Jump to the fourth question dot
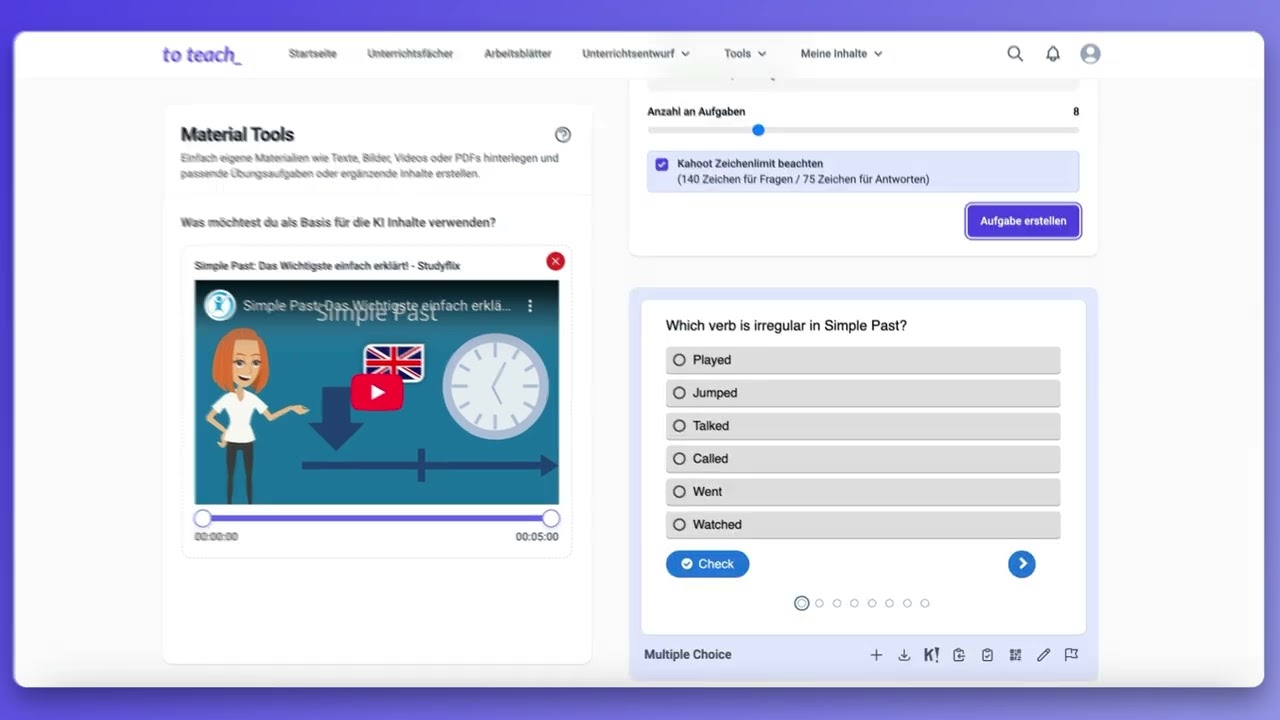 [854, 603]
